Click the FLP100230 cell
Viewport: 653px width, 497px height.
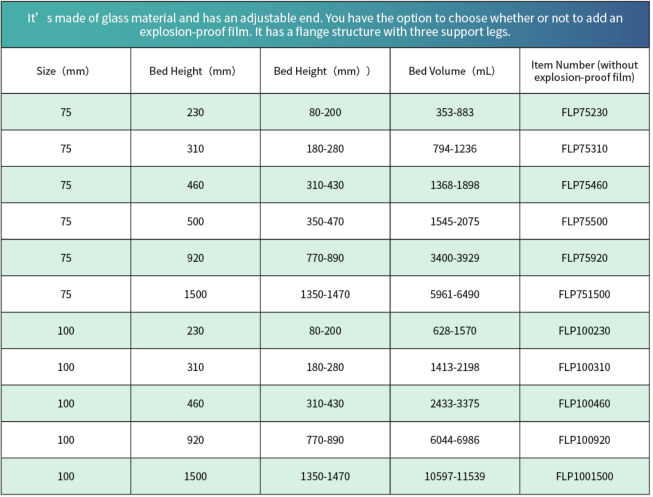click(585, 331)
